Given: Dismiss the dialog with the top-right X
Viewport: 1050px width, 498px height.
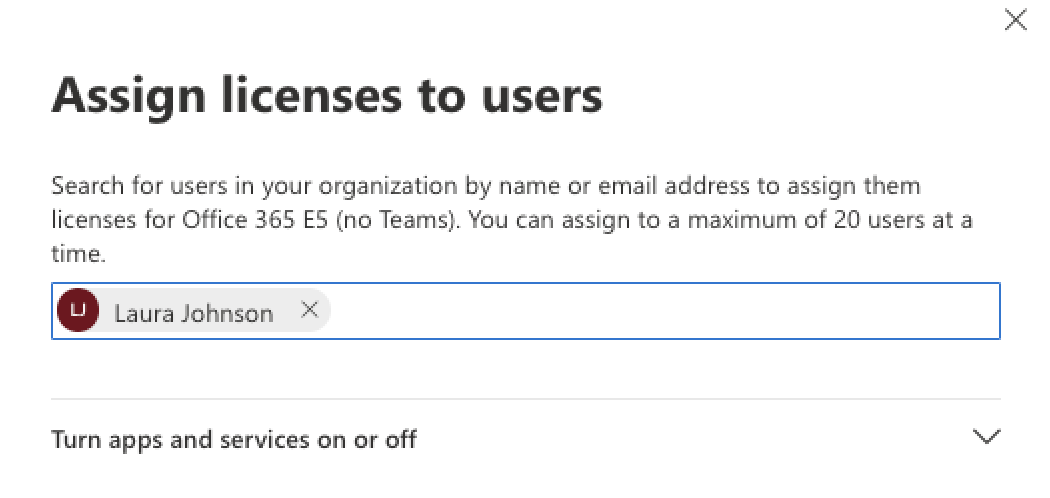Looking at the screenshot, I should (1015, 20).
